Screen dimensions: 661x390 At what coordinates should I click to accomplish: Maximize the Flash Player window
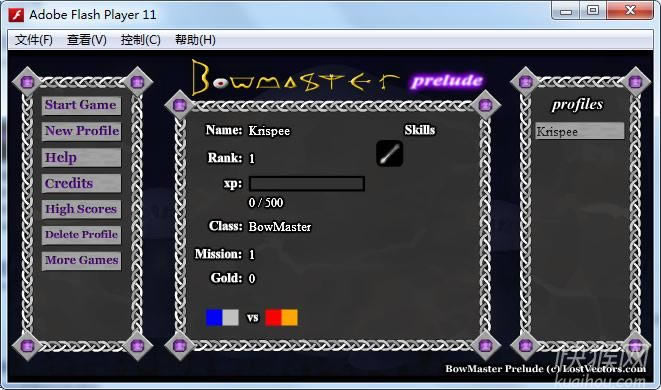point(593,11)
